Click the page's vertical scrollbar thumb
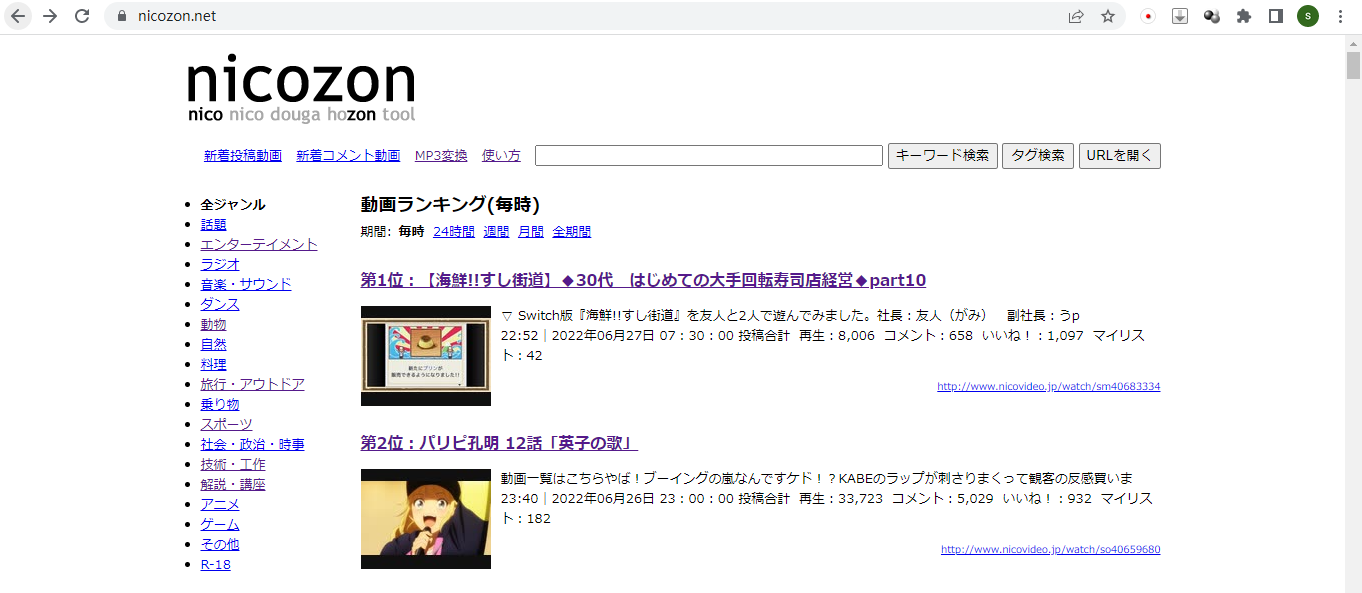This screenshot has width=1362, height=593. pyautogui.click(x=1353, y=66)
